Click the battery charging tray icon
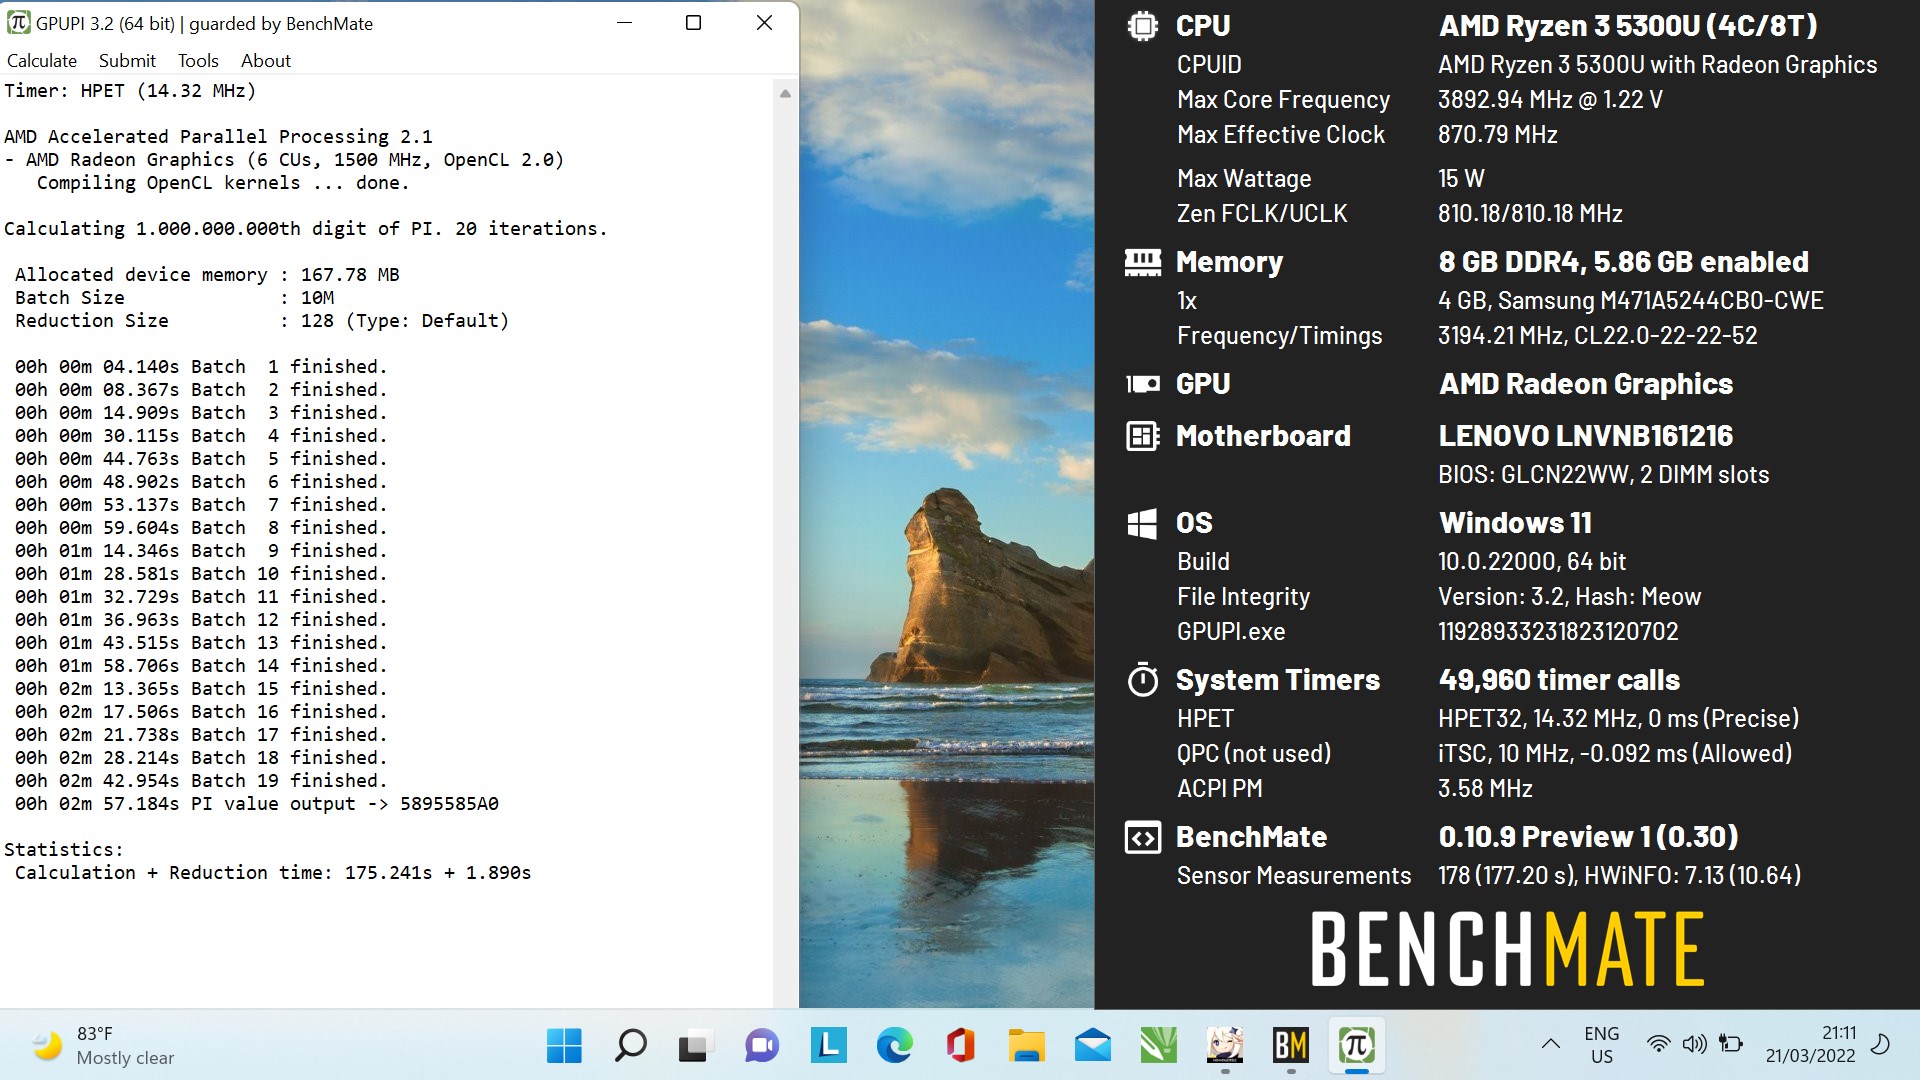 click(1730, 1045)
